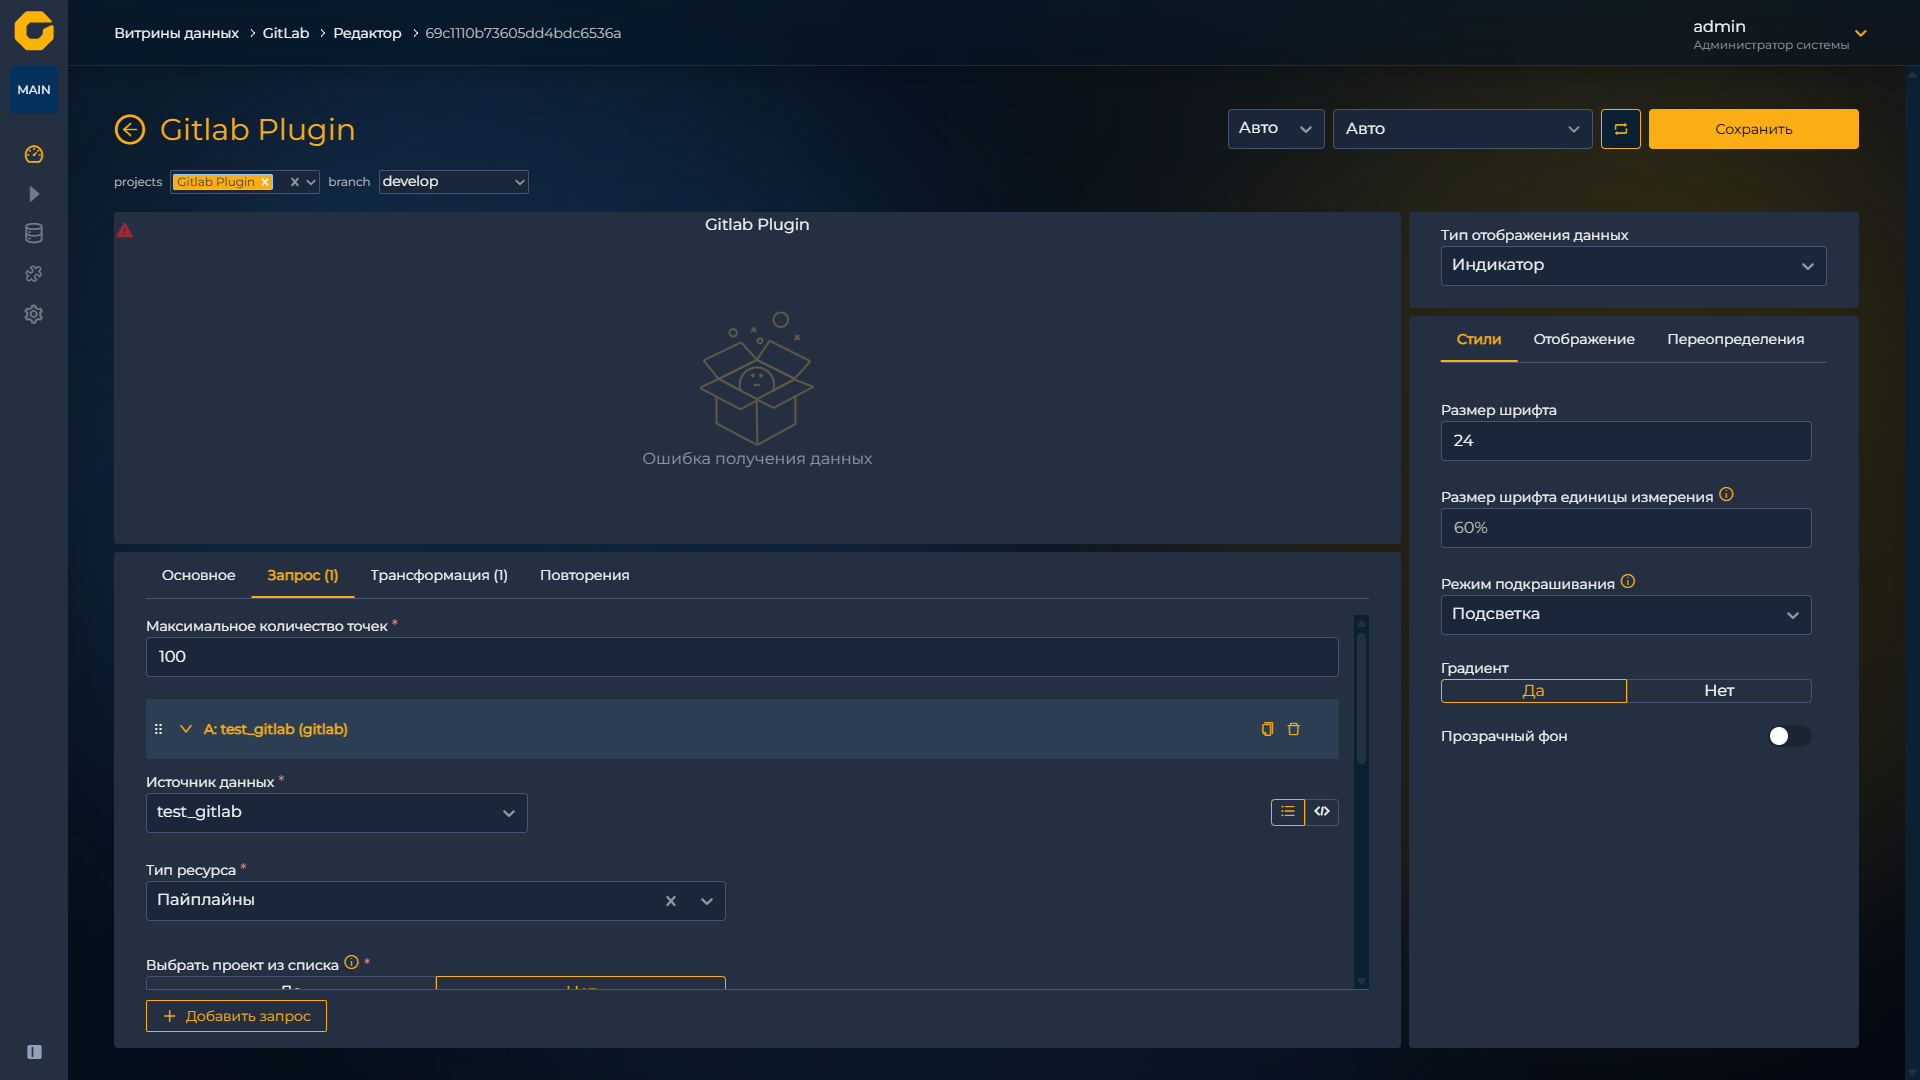Open second wide Авто dropdown

click(1462, 129)
